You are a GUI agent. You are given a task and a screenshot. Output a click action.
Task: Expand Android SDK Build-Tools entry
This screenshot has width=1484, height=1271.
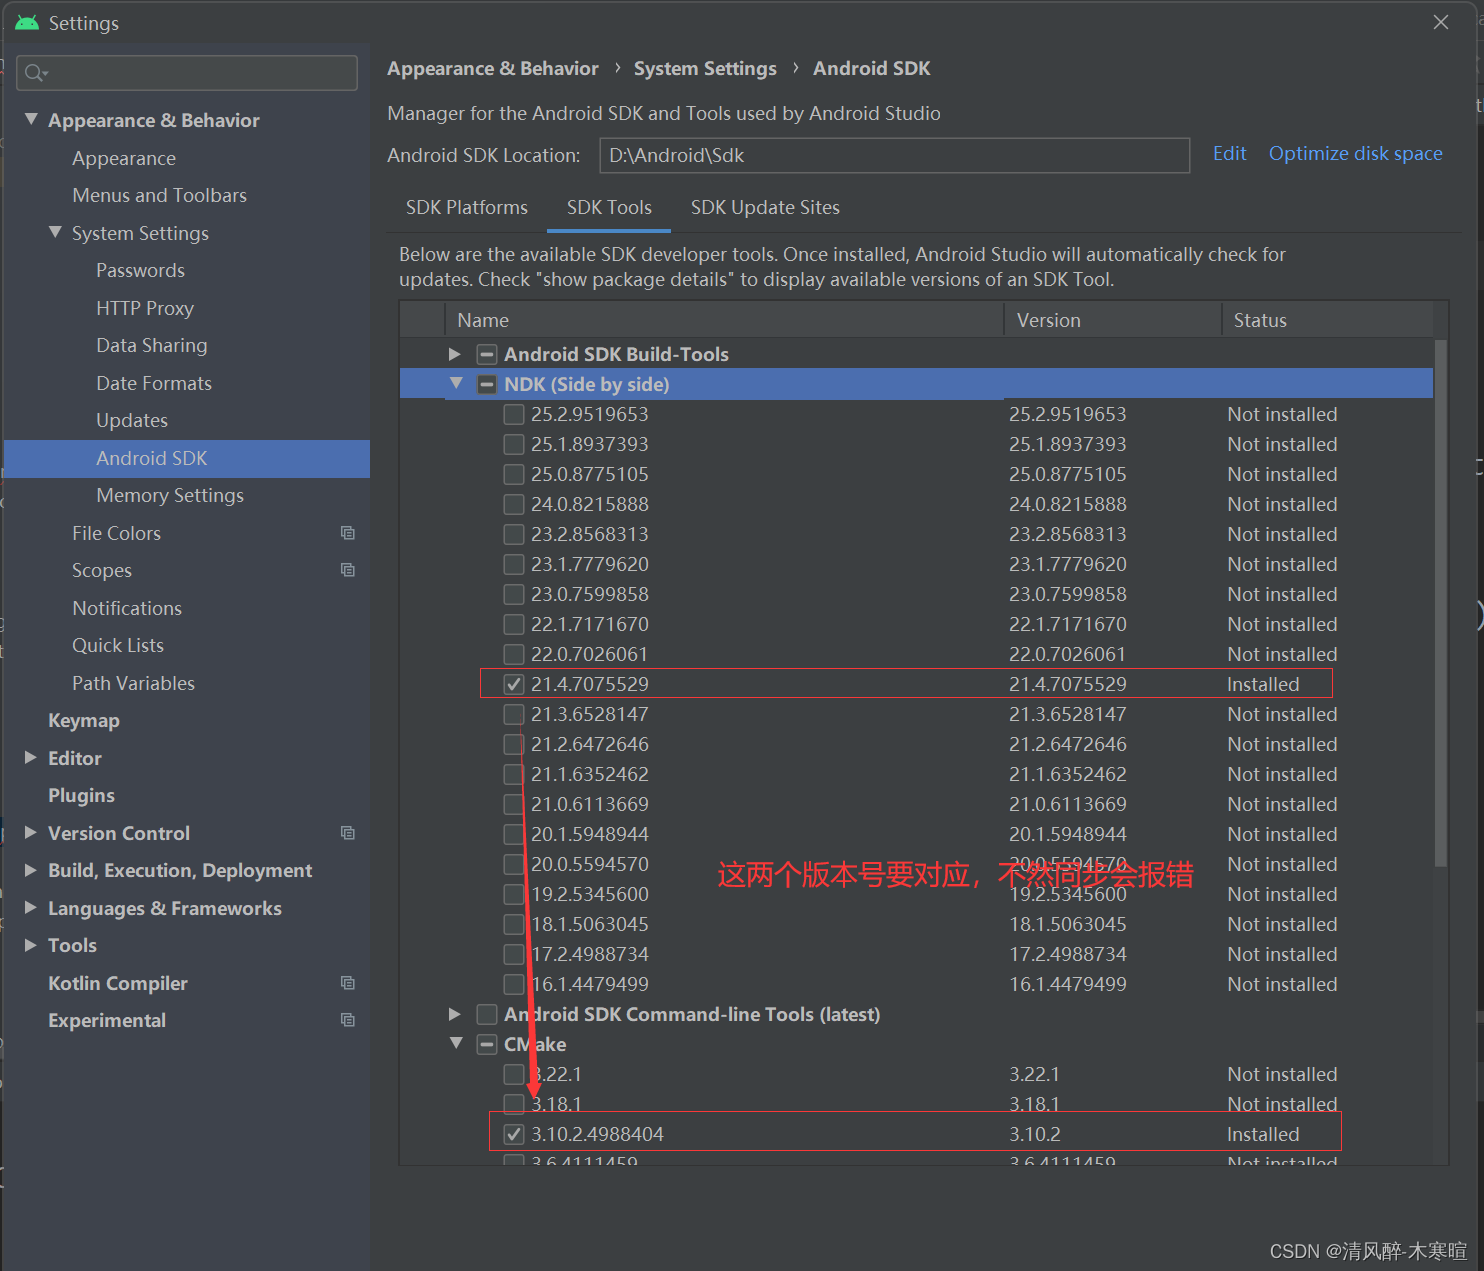(454, 353)
